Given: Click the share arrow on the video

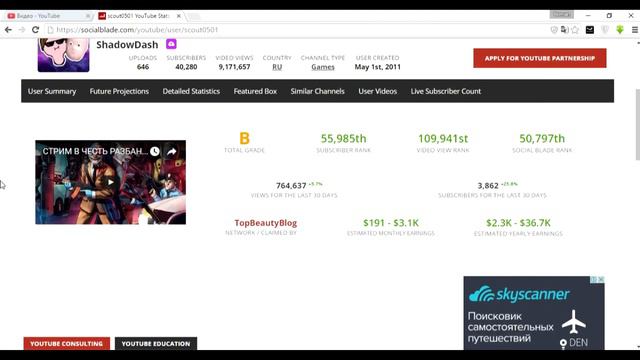Looking at the screenshot, I should point(172,151).
